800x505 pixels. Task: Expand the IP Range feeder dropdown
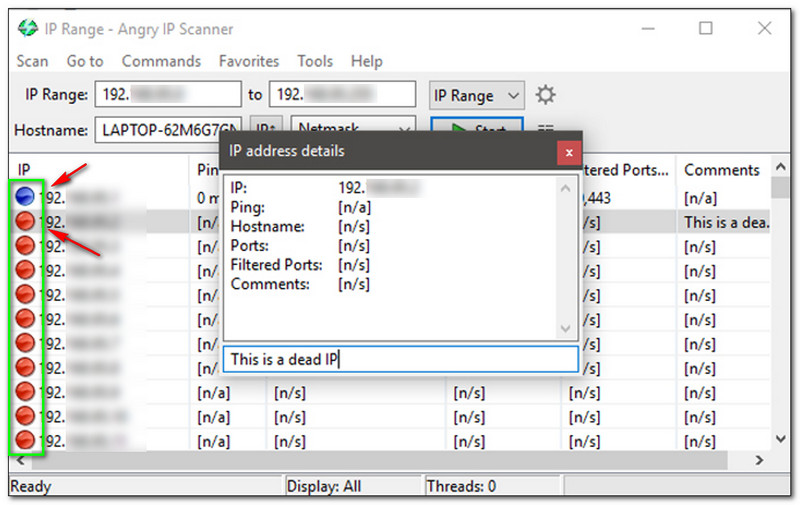tap(476, 95)
